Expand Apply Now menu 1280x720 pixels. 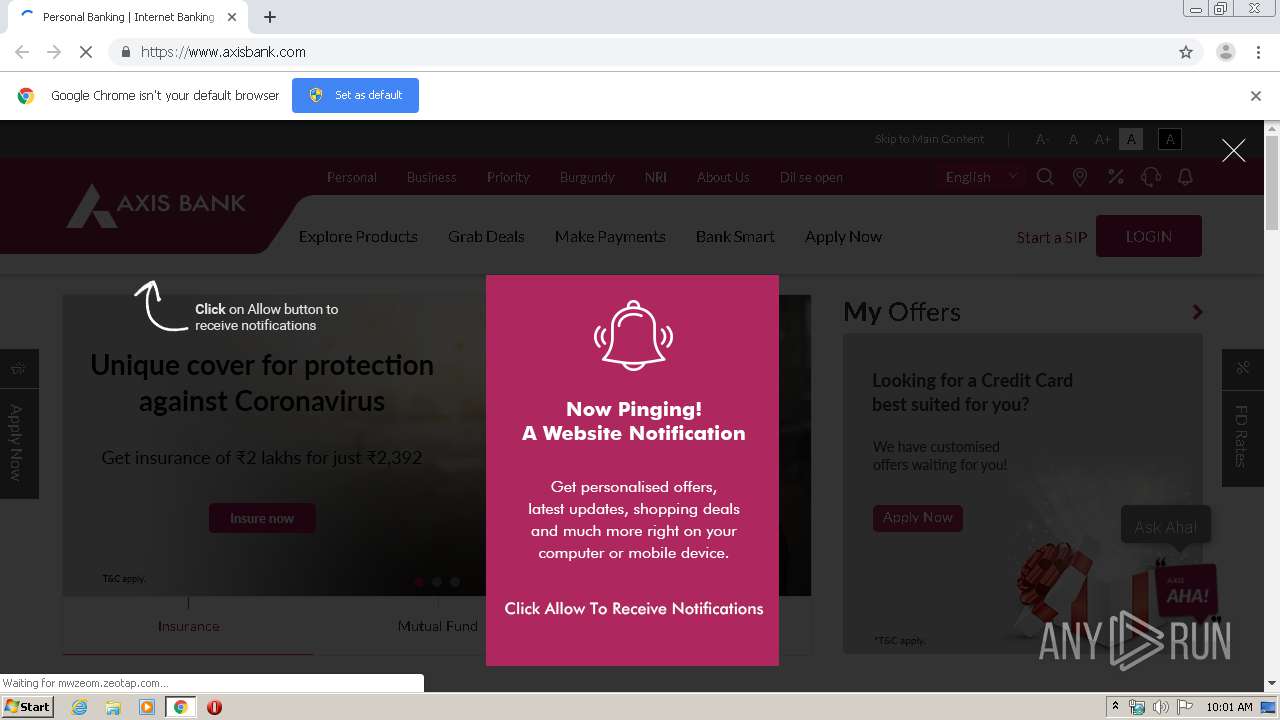pyautogui.click(x=843, y=237)
